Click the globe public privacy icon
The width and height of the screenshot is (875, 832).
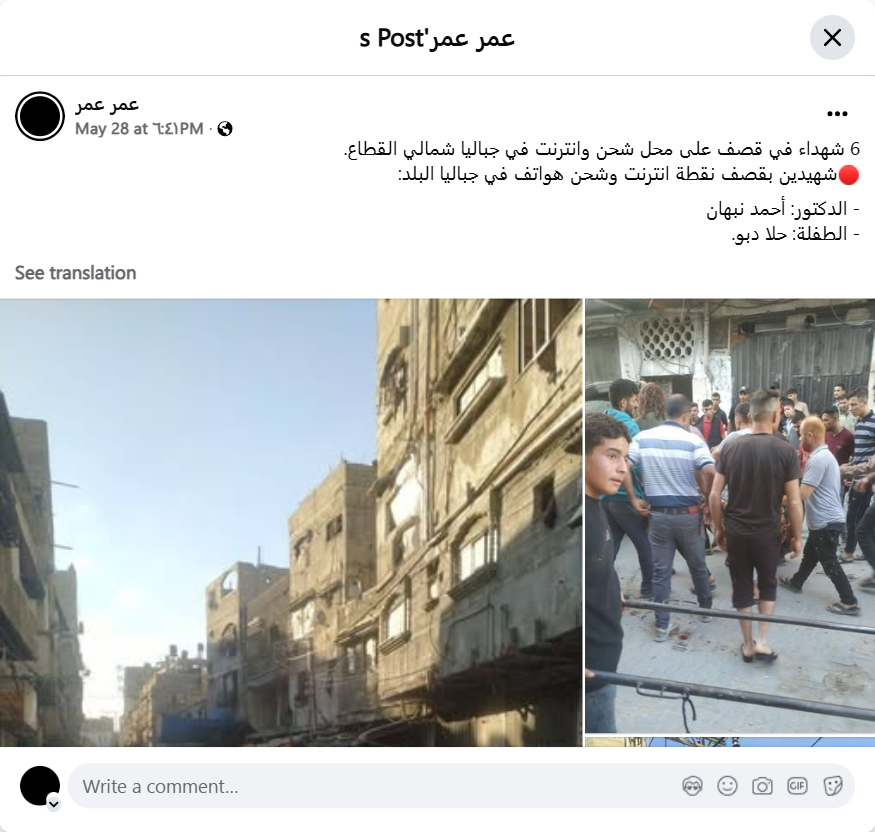(225, 129)
